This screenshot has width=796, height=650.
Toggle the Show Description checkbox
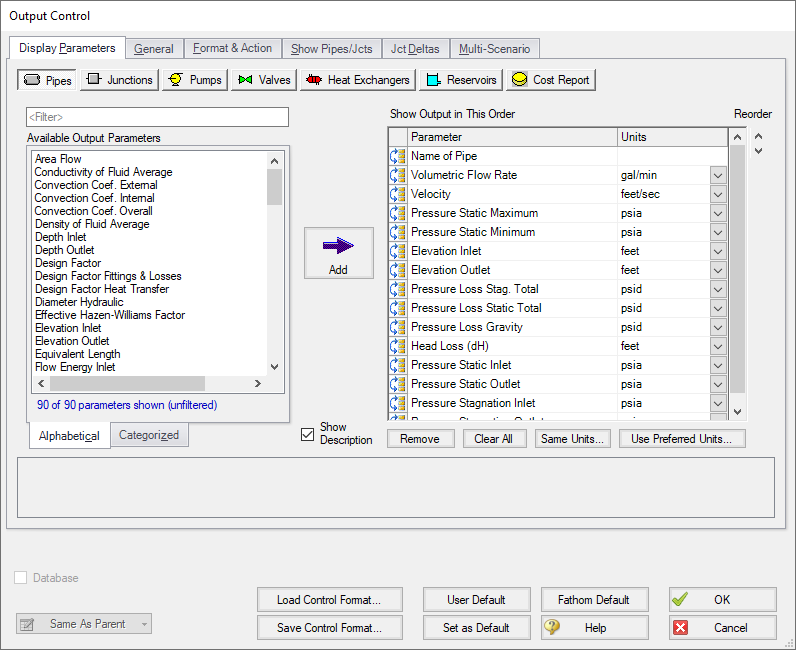pyautogui.click(x=308, y=434)
